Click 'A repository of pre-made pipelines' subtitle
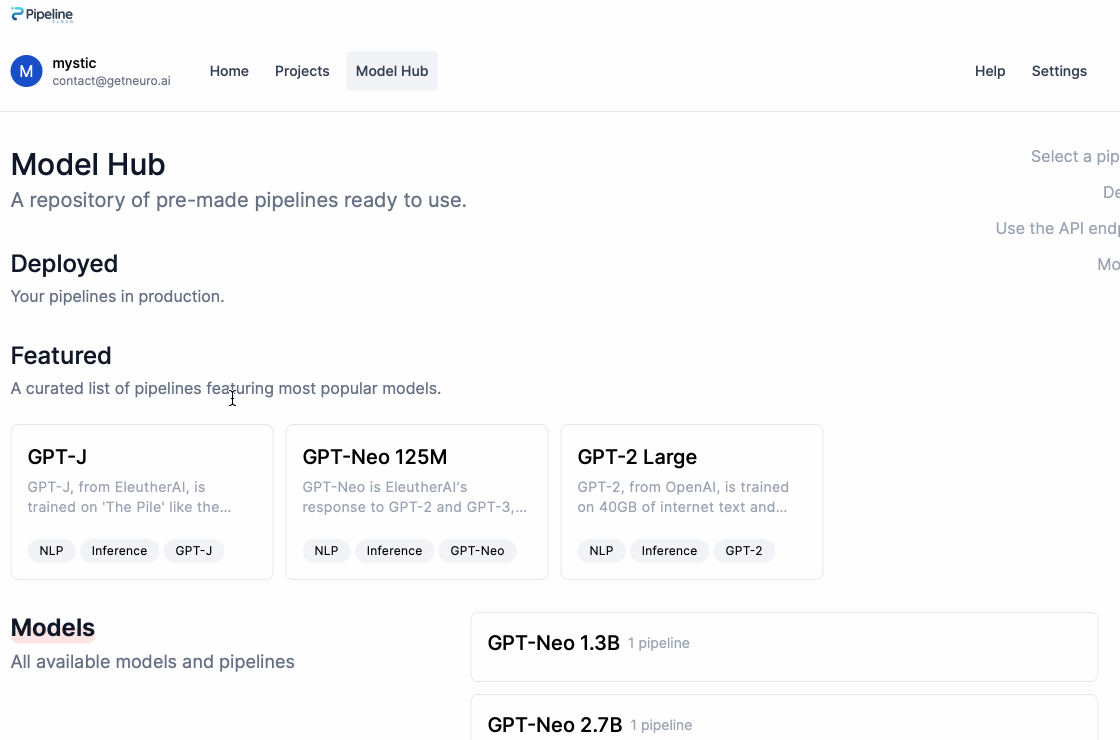This screenshot has height=740, width=1120. click(x=239, y=200)
